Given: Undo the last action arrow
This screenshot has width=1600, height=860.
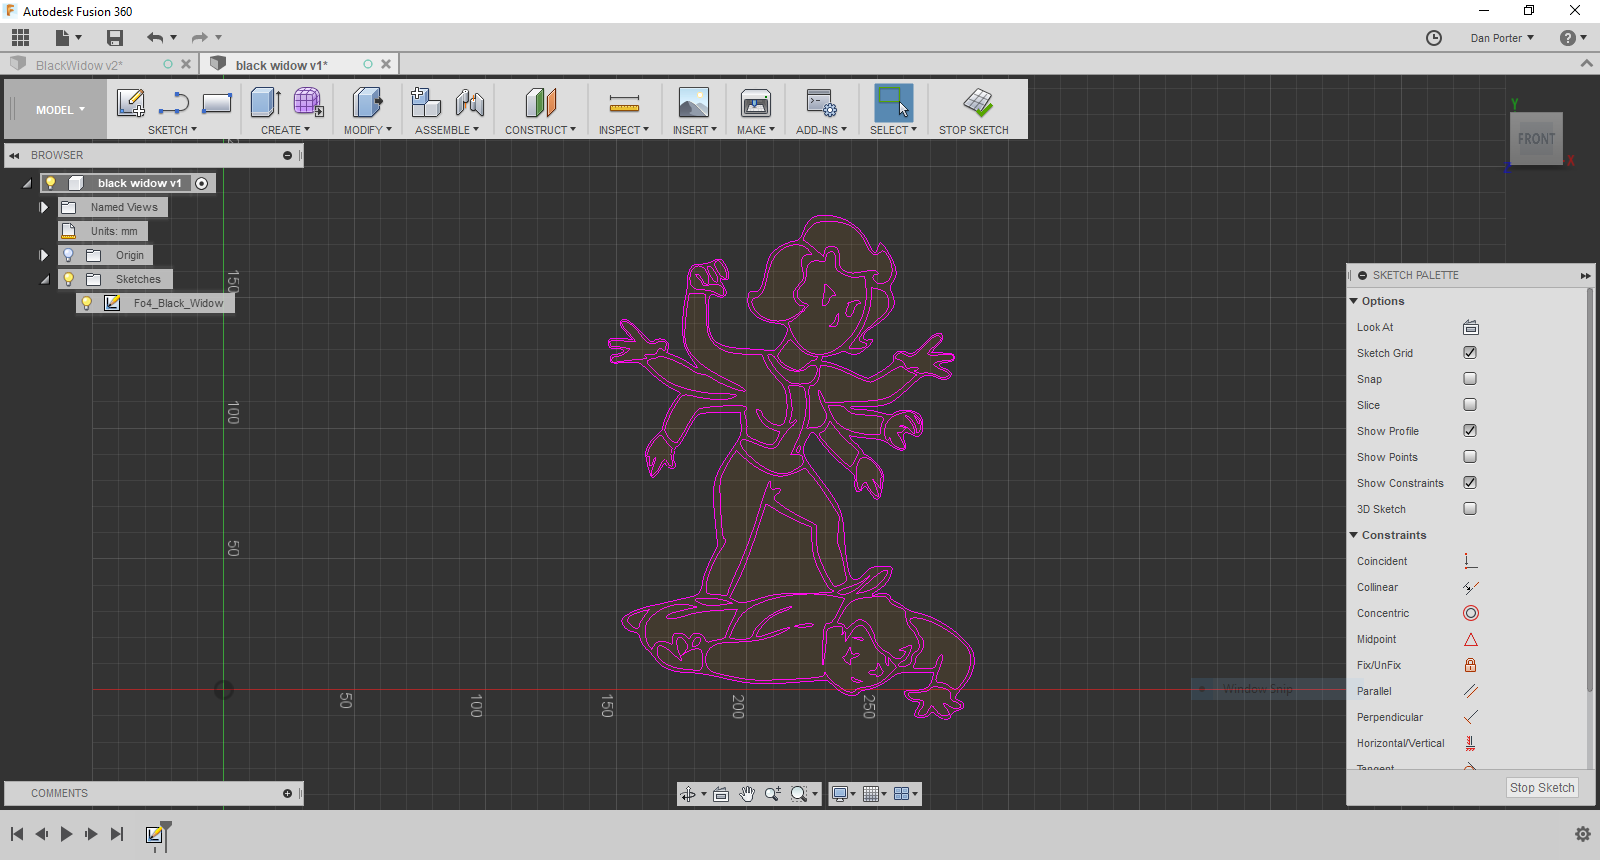Looking at the screenshot, I should tap(155, 38).
